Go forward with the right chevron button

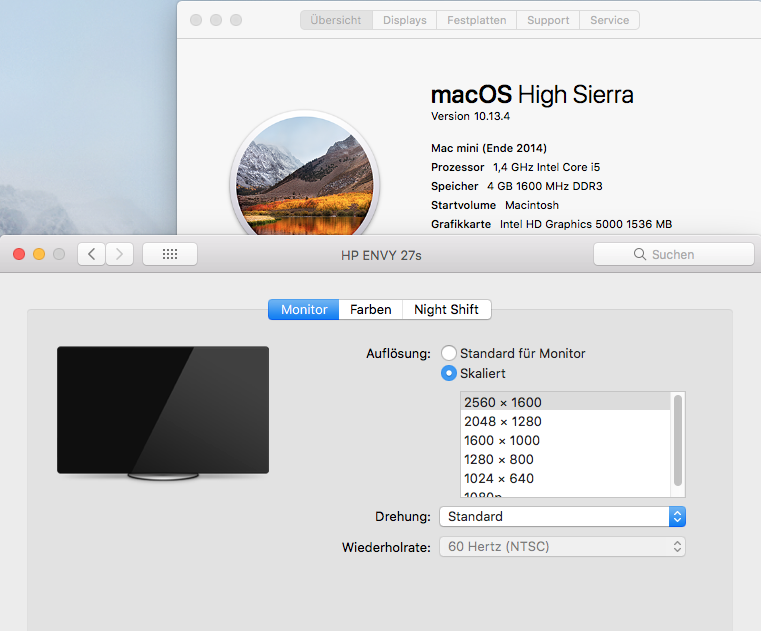point(119,254)
